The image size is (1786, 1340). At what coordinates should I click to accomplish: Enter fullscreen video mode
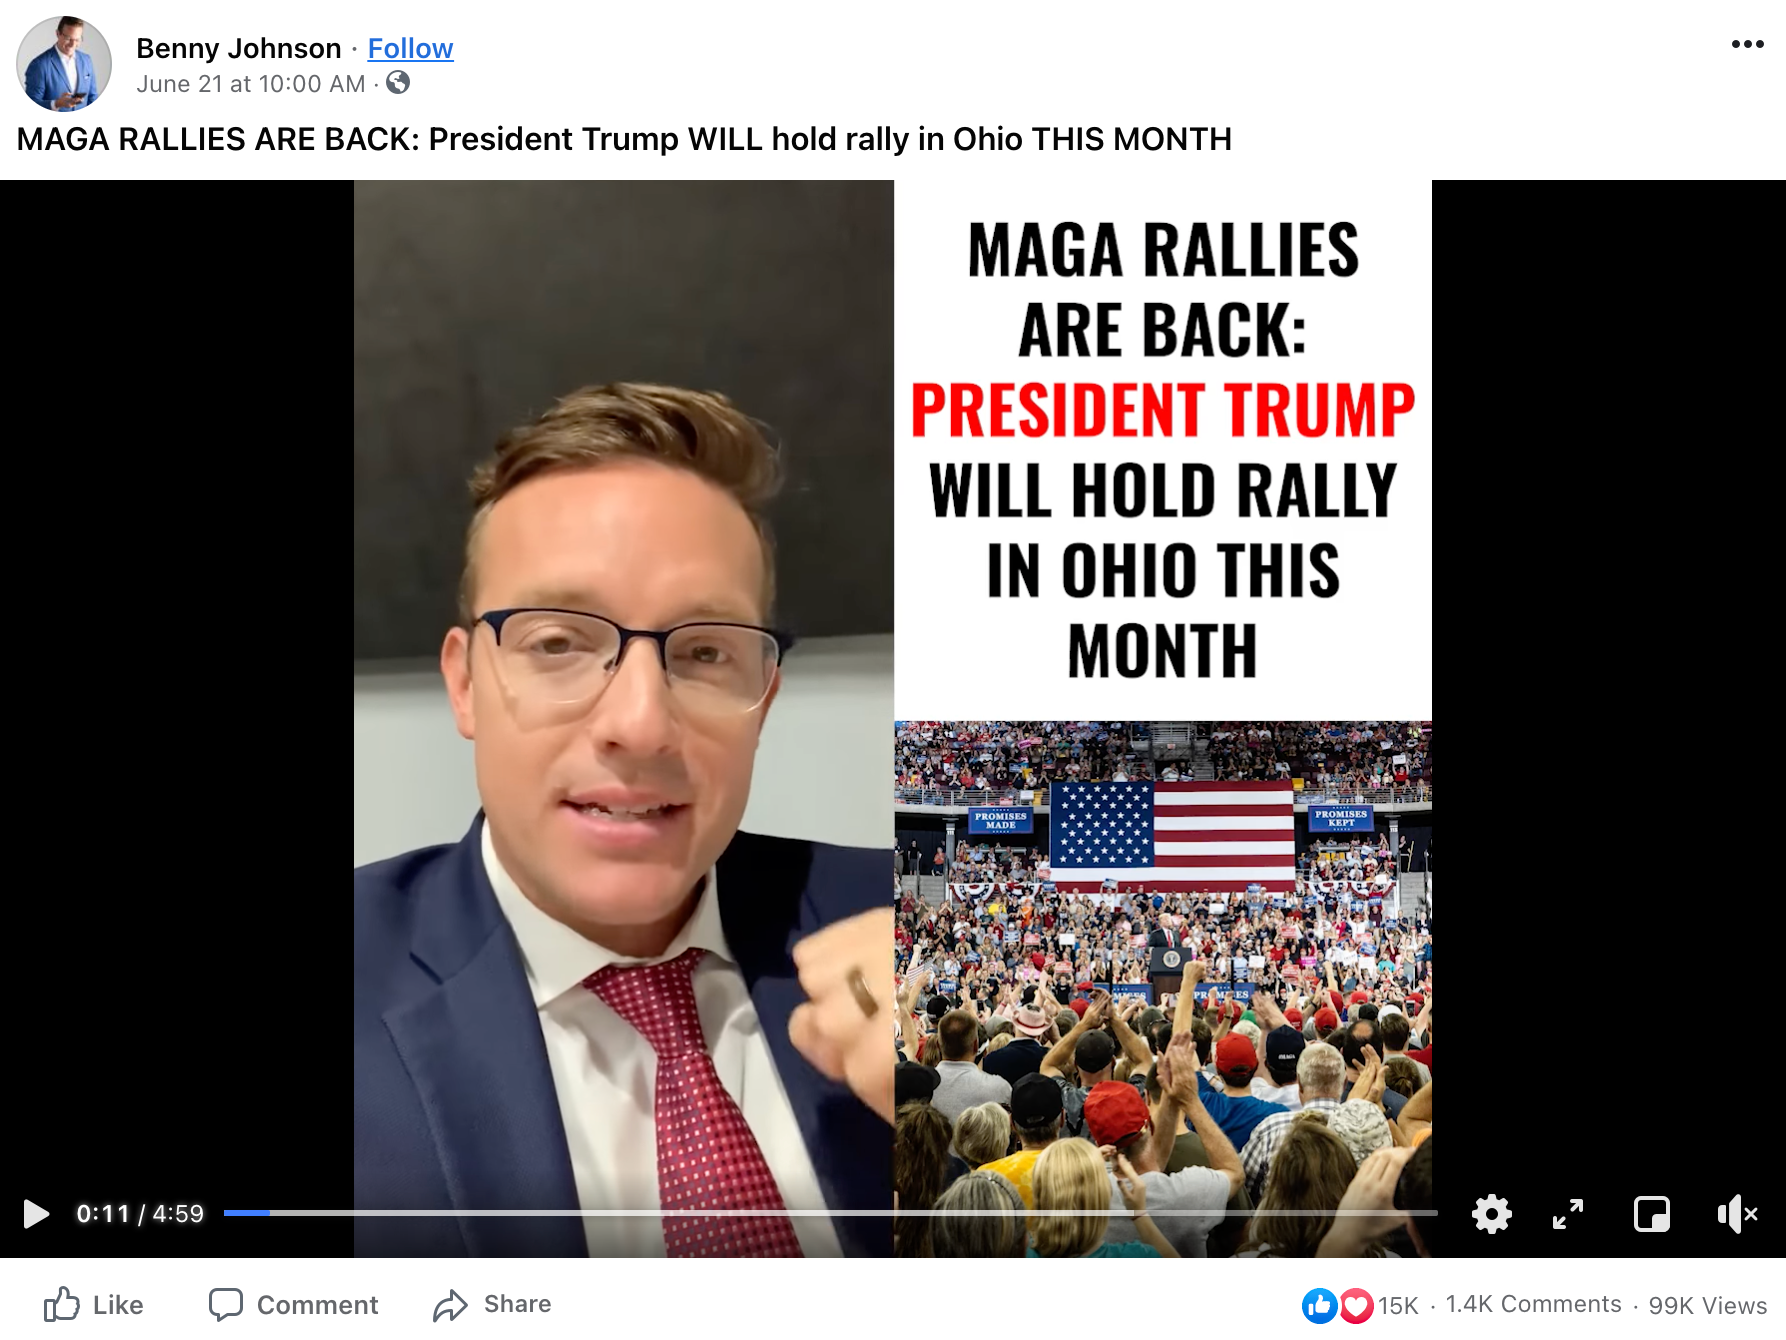1568,1214
